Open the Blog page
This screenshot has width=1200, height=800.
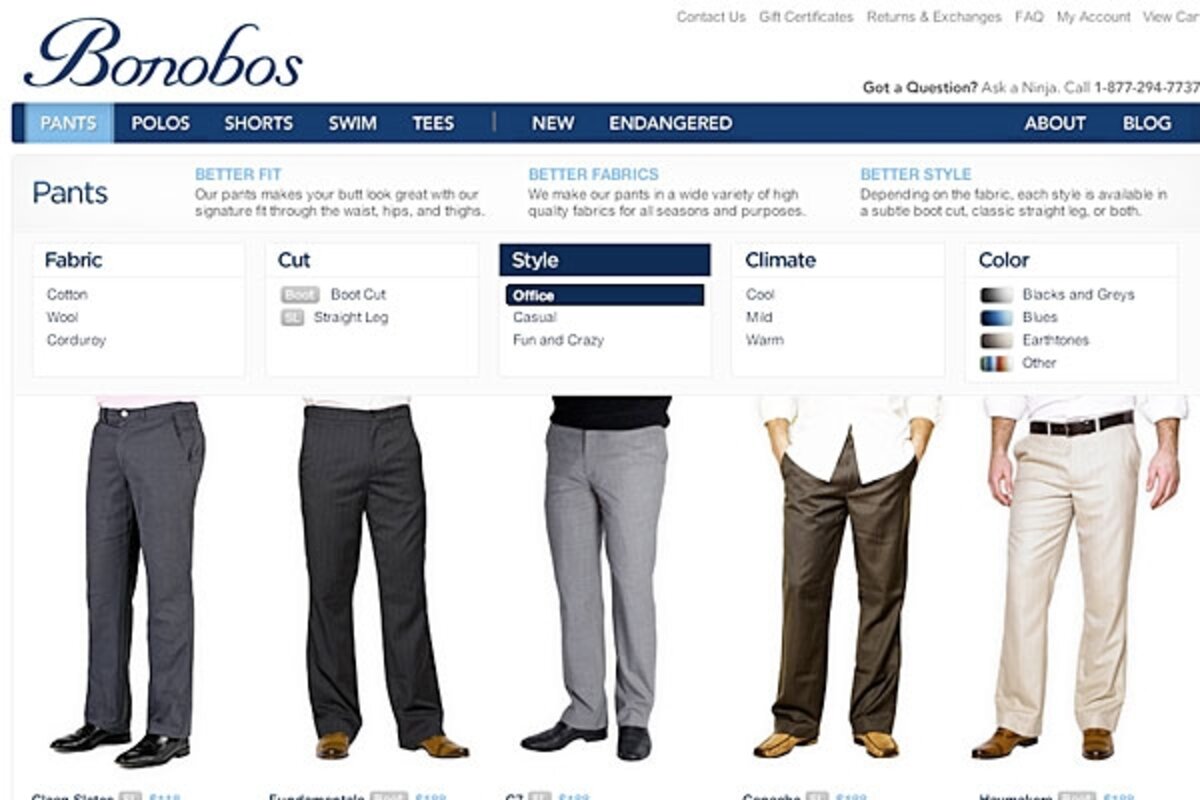(x=1147, y=123)
